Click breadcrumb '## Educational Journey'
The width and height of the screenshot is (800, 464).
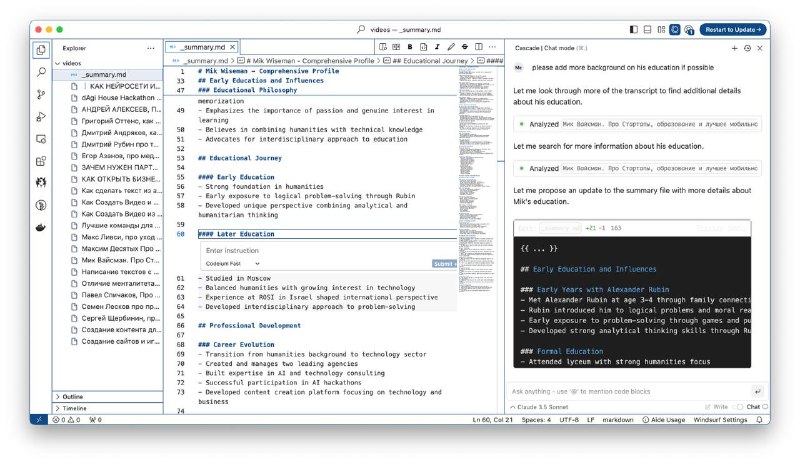pyautogui.click(x=430, y=61)
